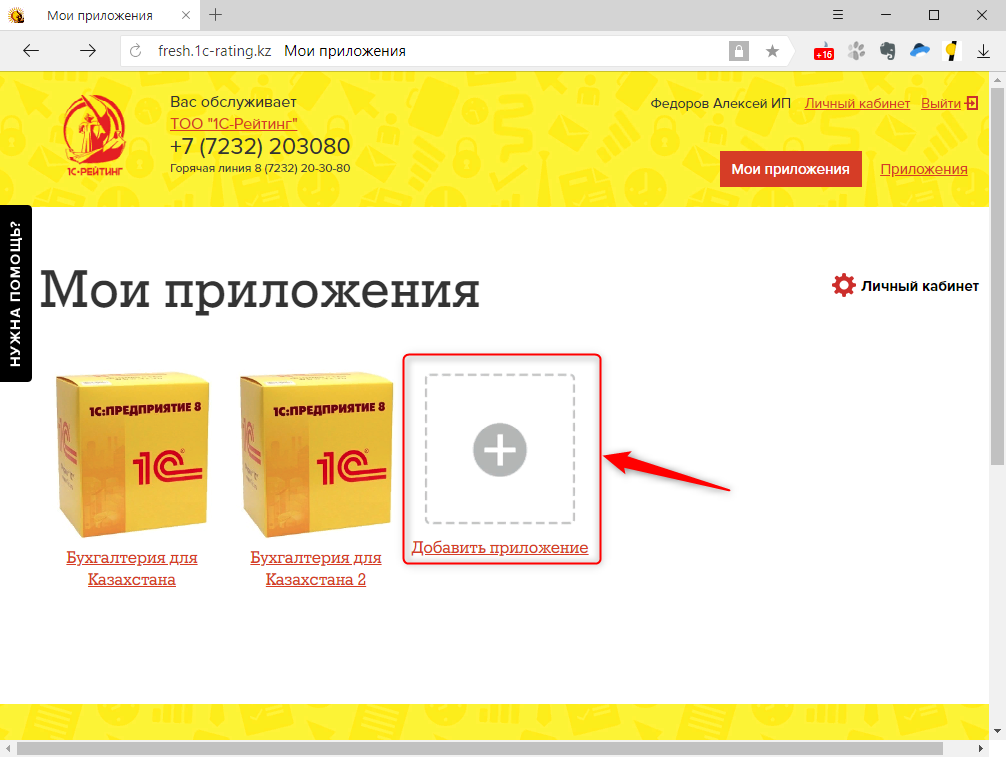Image resolution: width=1006 pixels, height=757 pixels.
Task: Open the downloads arrow icon
Action: (983, 51)
